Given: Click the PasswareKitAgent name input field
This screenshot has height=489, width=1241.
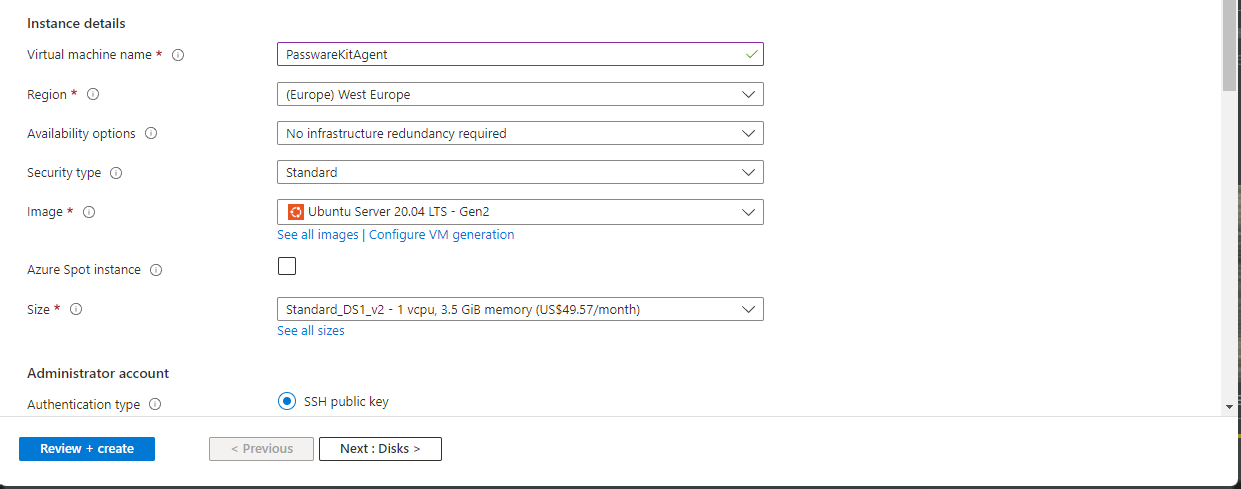Looking at the screenshot, I should [520, 54].
